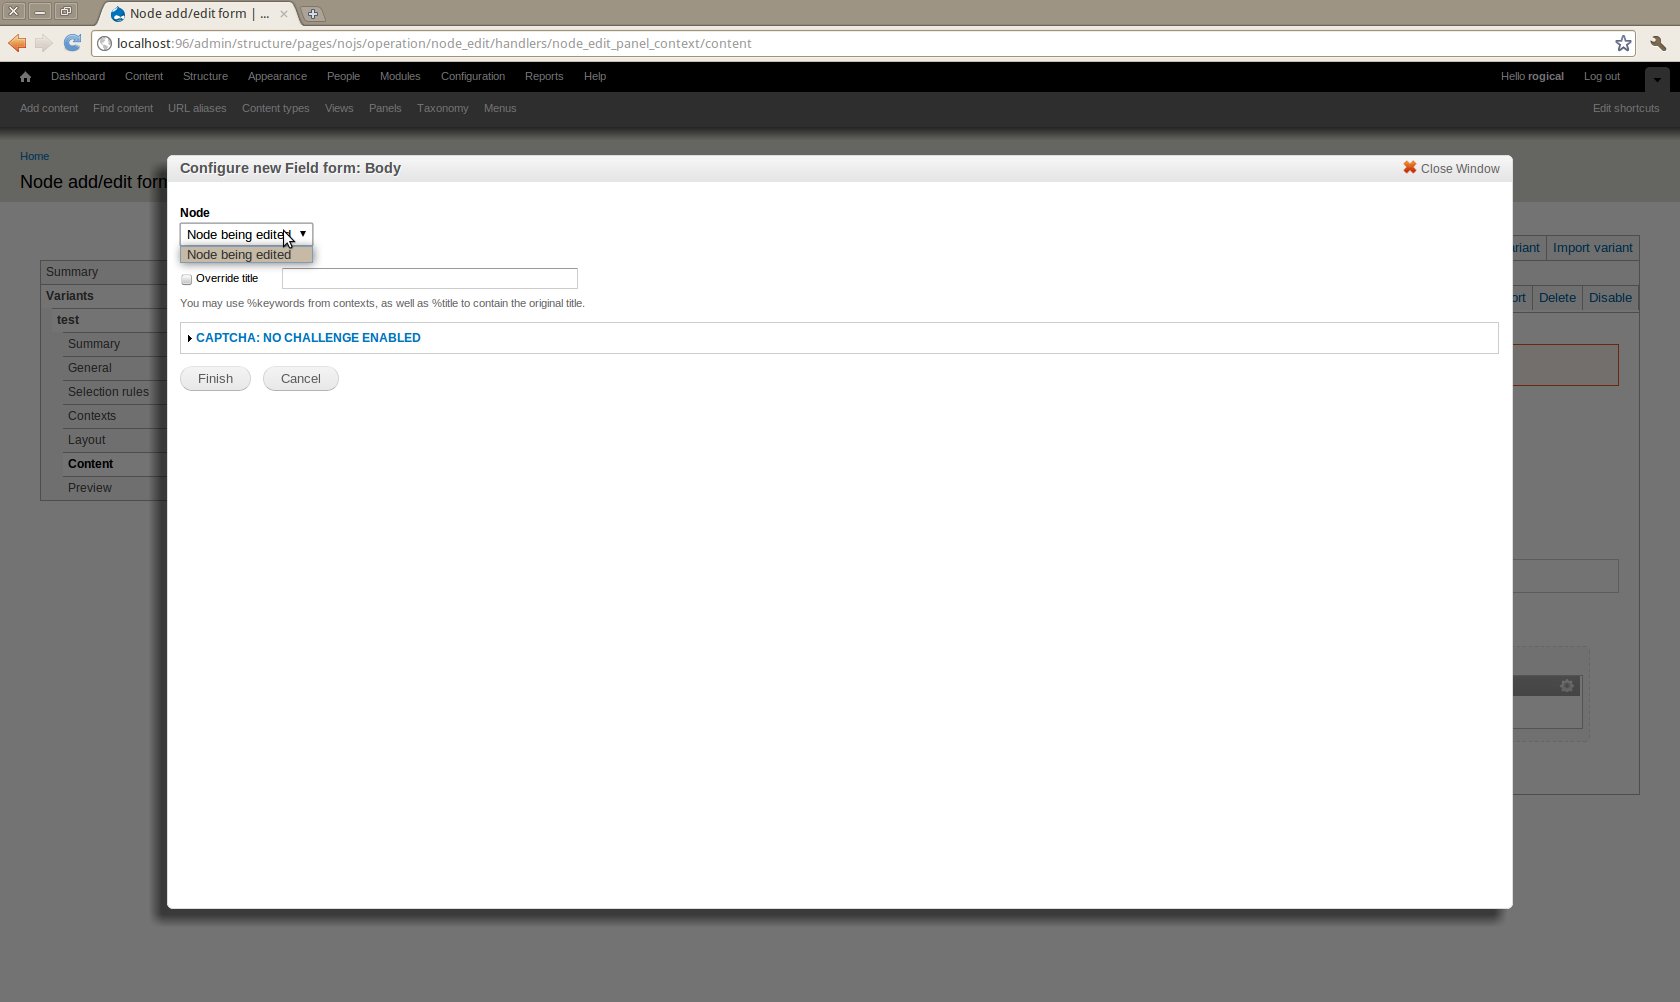Click the Close Window link
The image size is (1680, 1002).
pyautogui.click(x=1460, y=169)
